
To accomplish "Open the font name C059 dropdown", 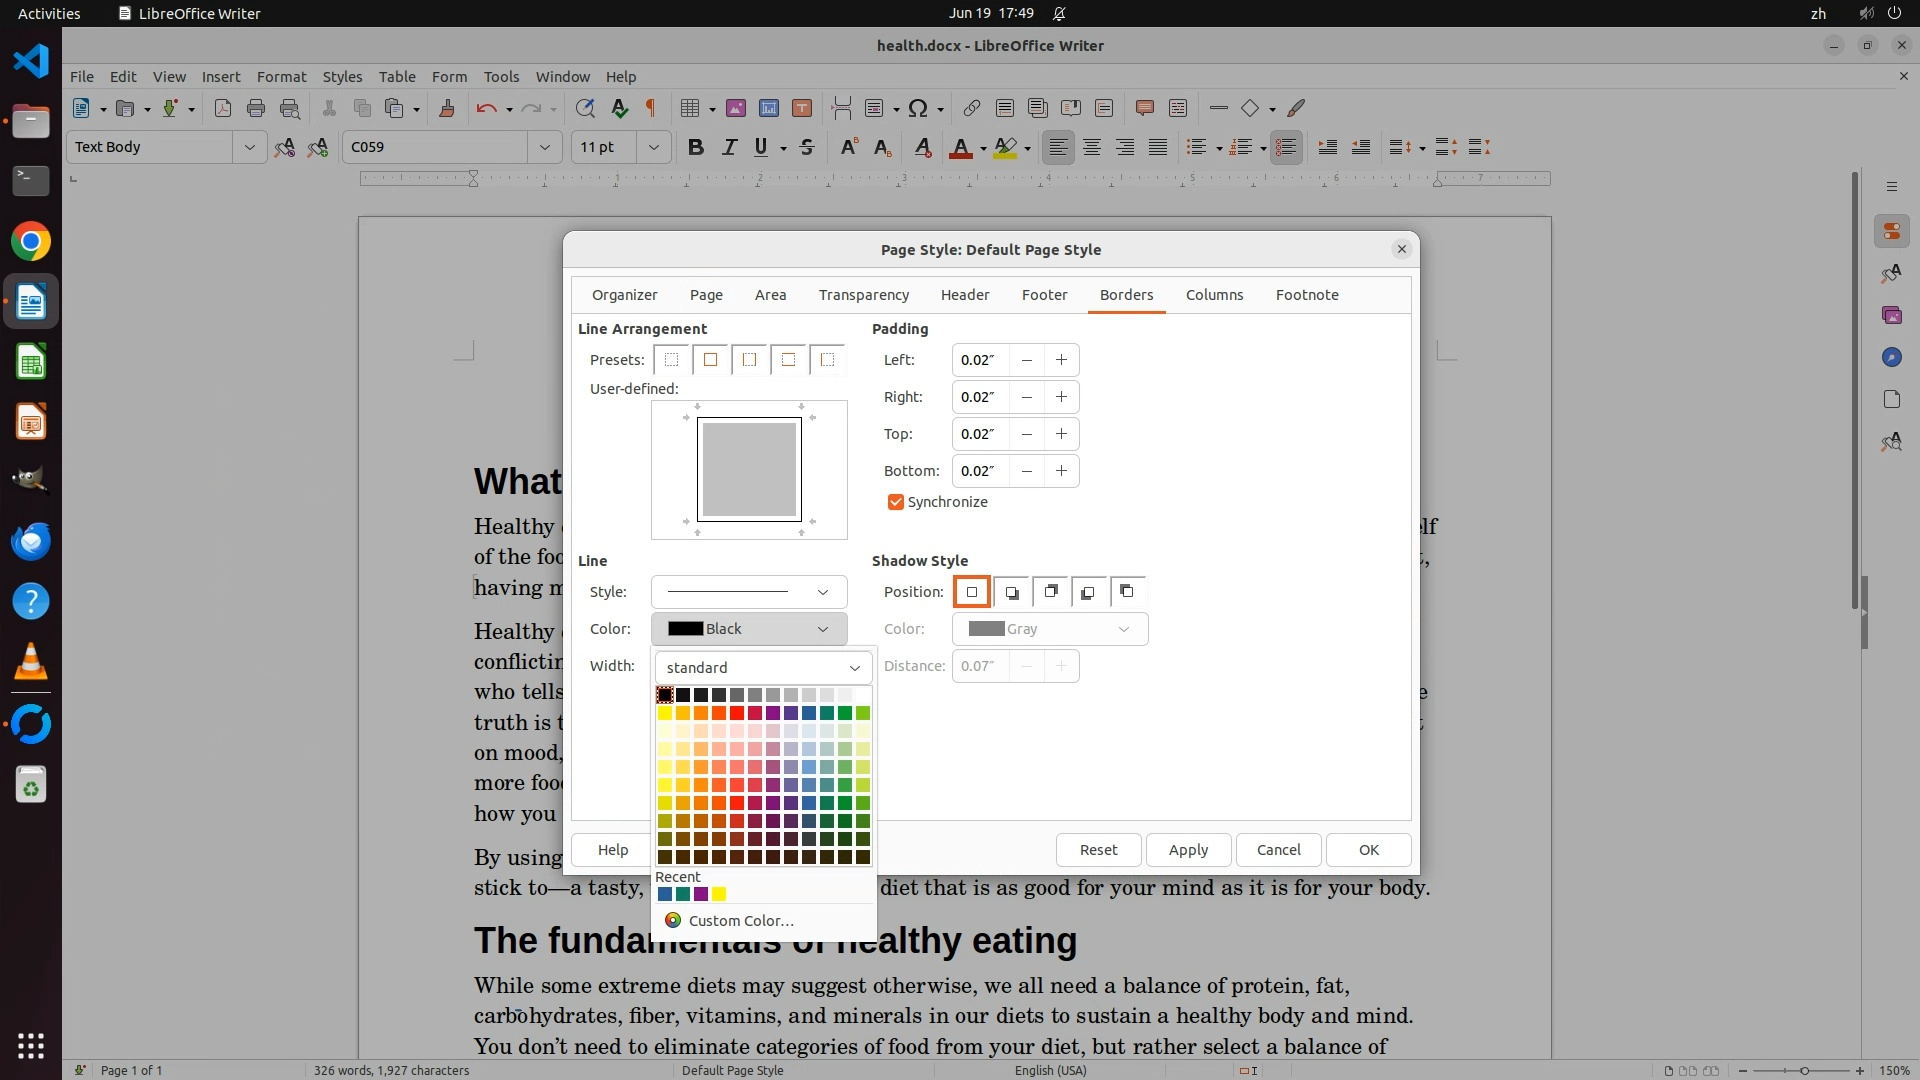I will [544, 147].
